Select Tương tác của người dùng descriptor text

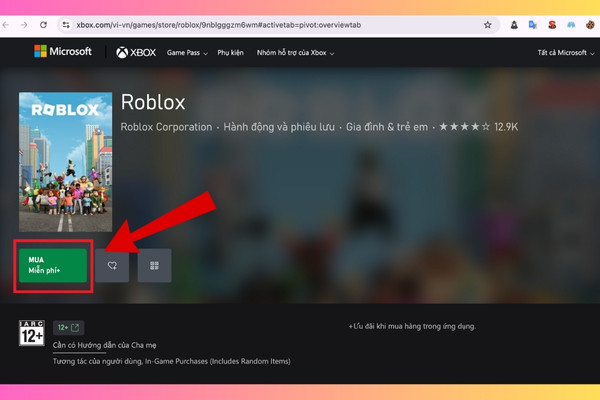pyautogui.click(x=171, y=361)
